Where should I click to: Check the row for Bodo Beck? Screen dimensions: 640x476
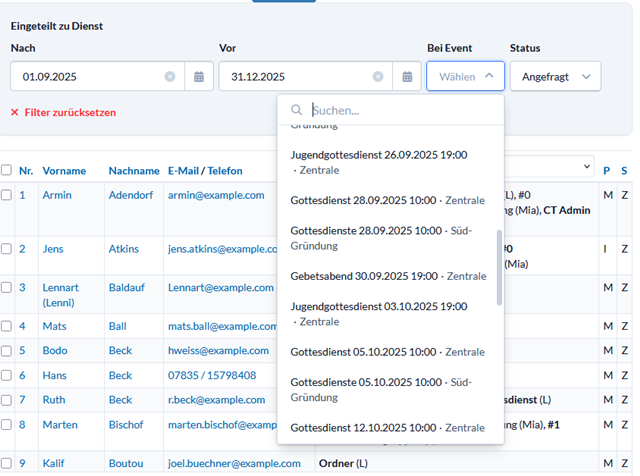click(6, 351)
